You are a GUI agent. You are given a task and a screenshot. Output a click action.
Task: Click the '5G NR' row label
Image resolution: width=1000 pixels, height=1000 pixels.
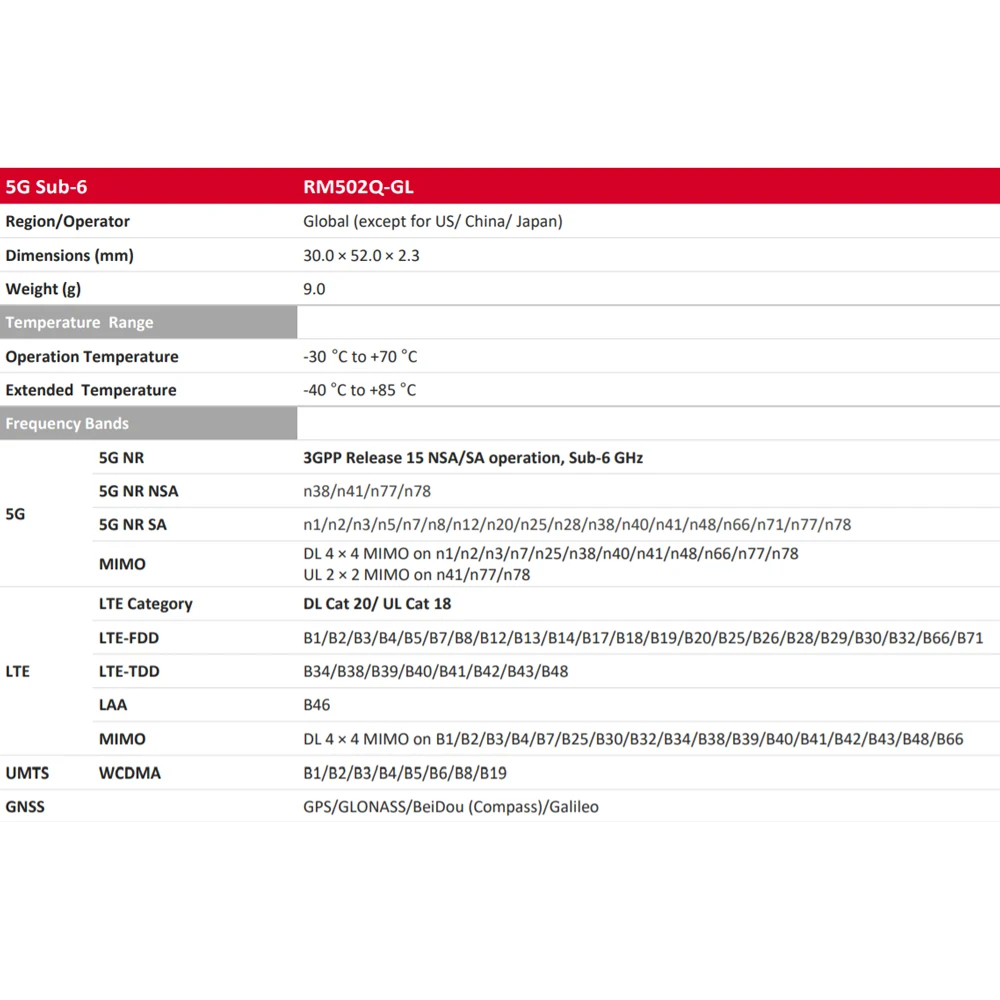[121, 458]
